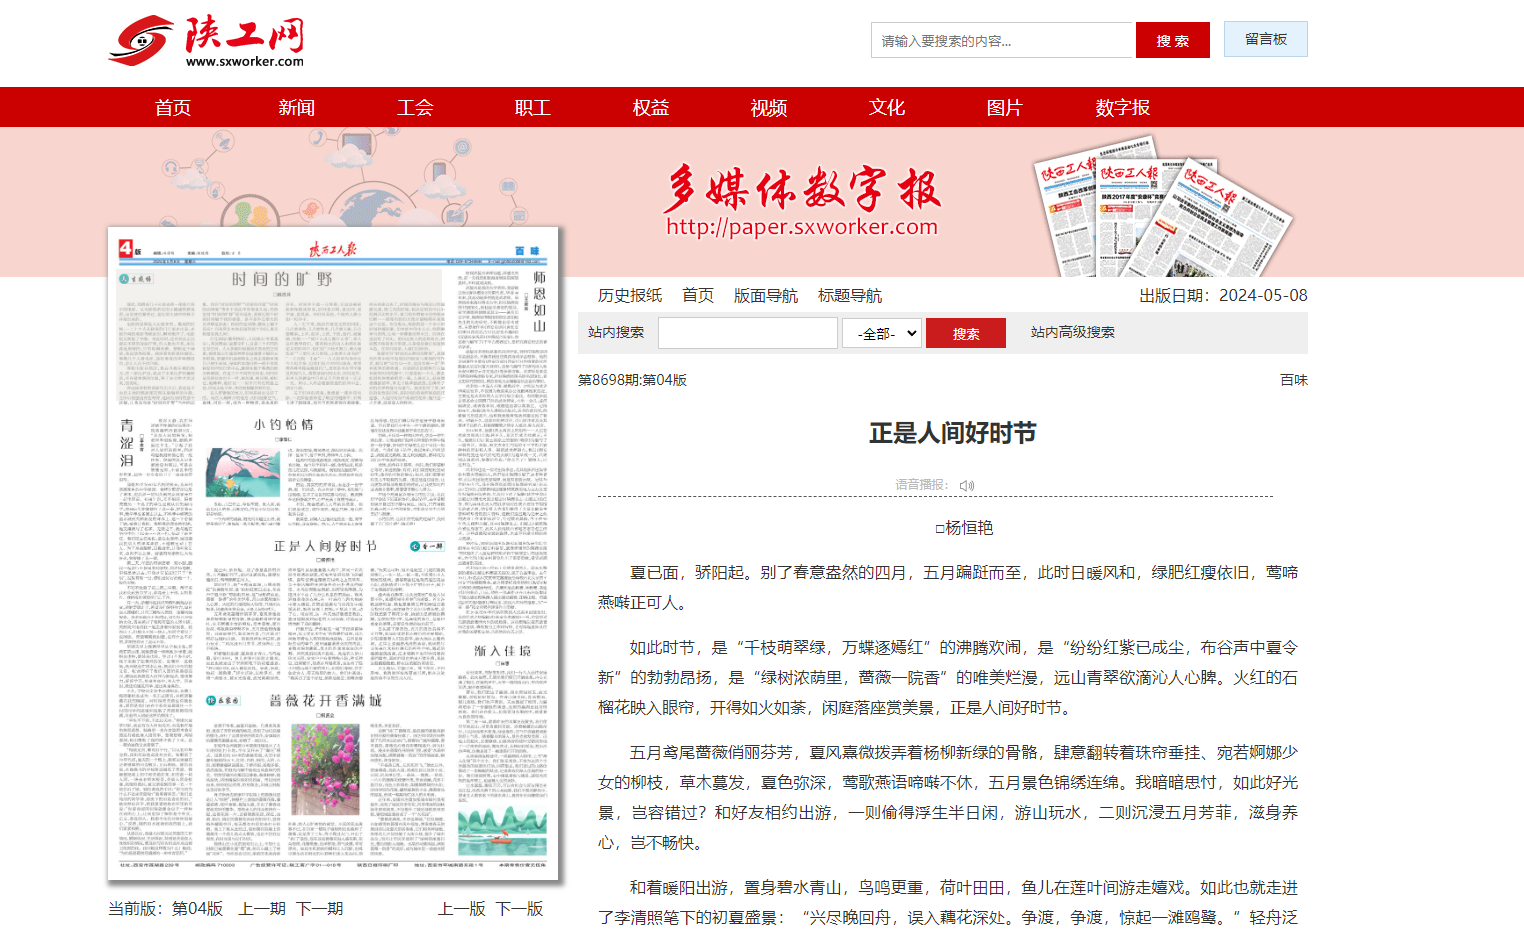Select 青涩泪 article on newspaper page
Image resolution: width=1524 pixels, height=931 pixels.
(127, 443)
